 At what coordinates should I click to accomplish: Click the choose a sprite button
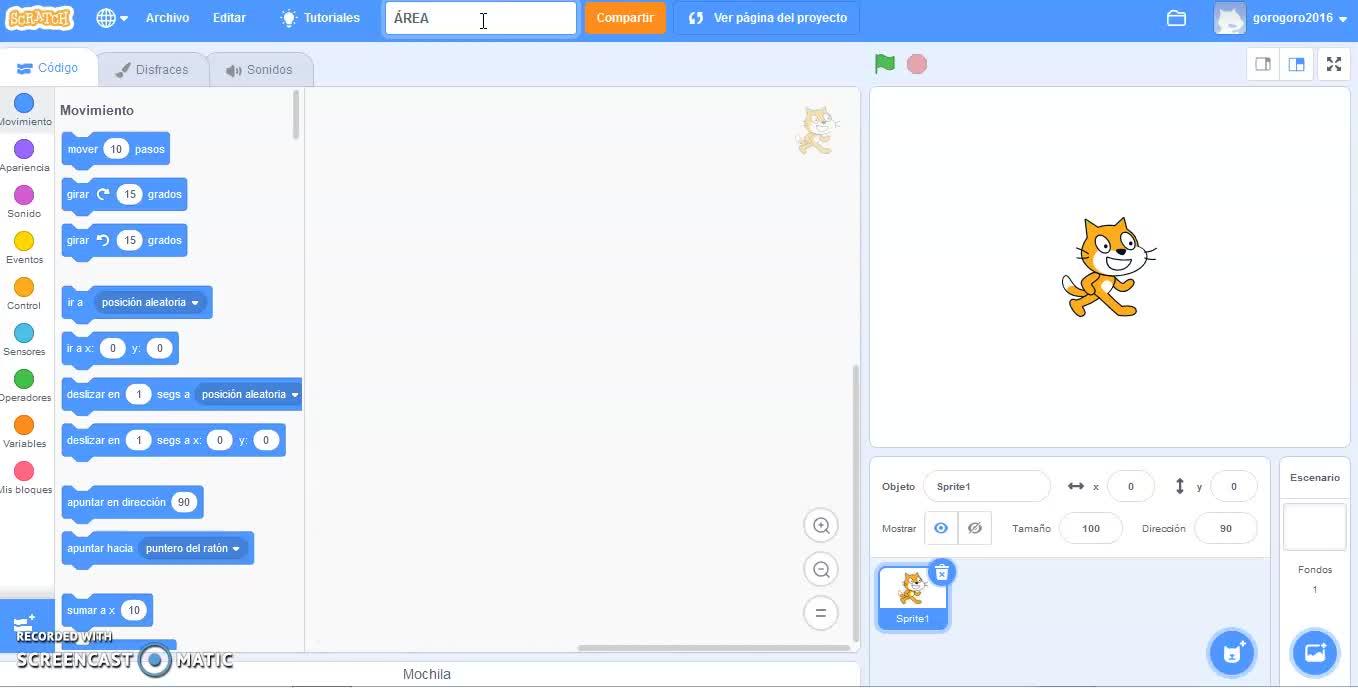tap(1232, 653)
